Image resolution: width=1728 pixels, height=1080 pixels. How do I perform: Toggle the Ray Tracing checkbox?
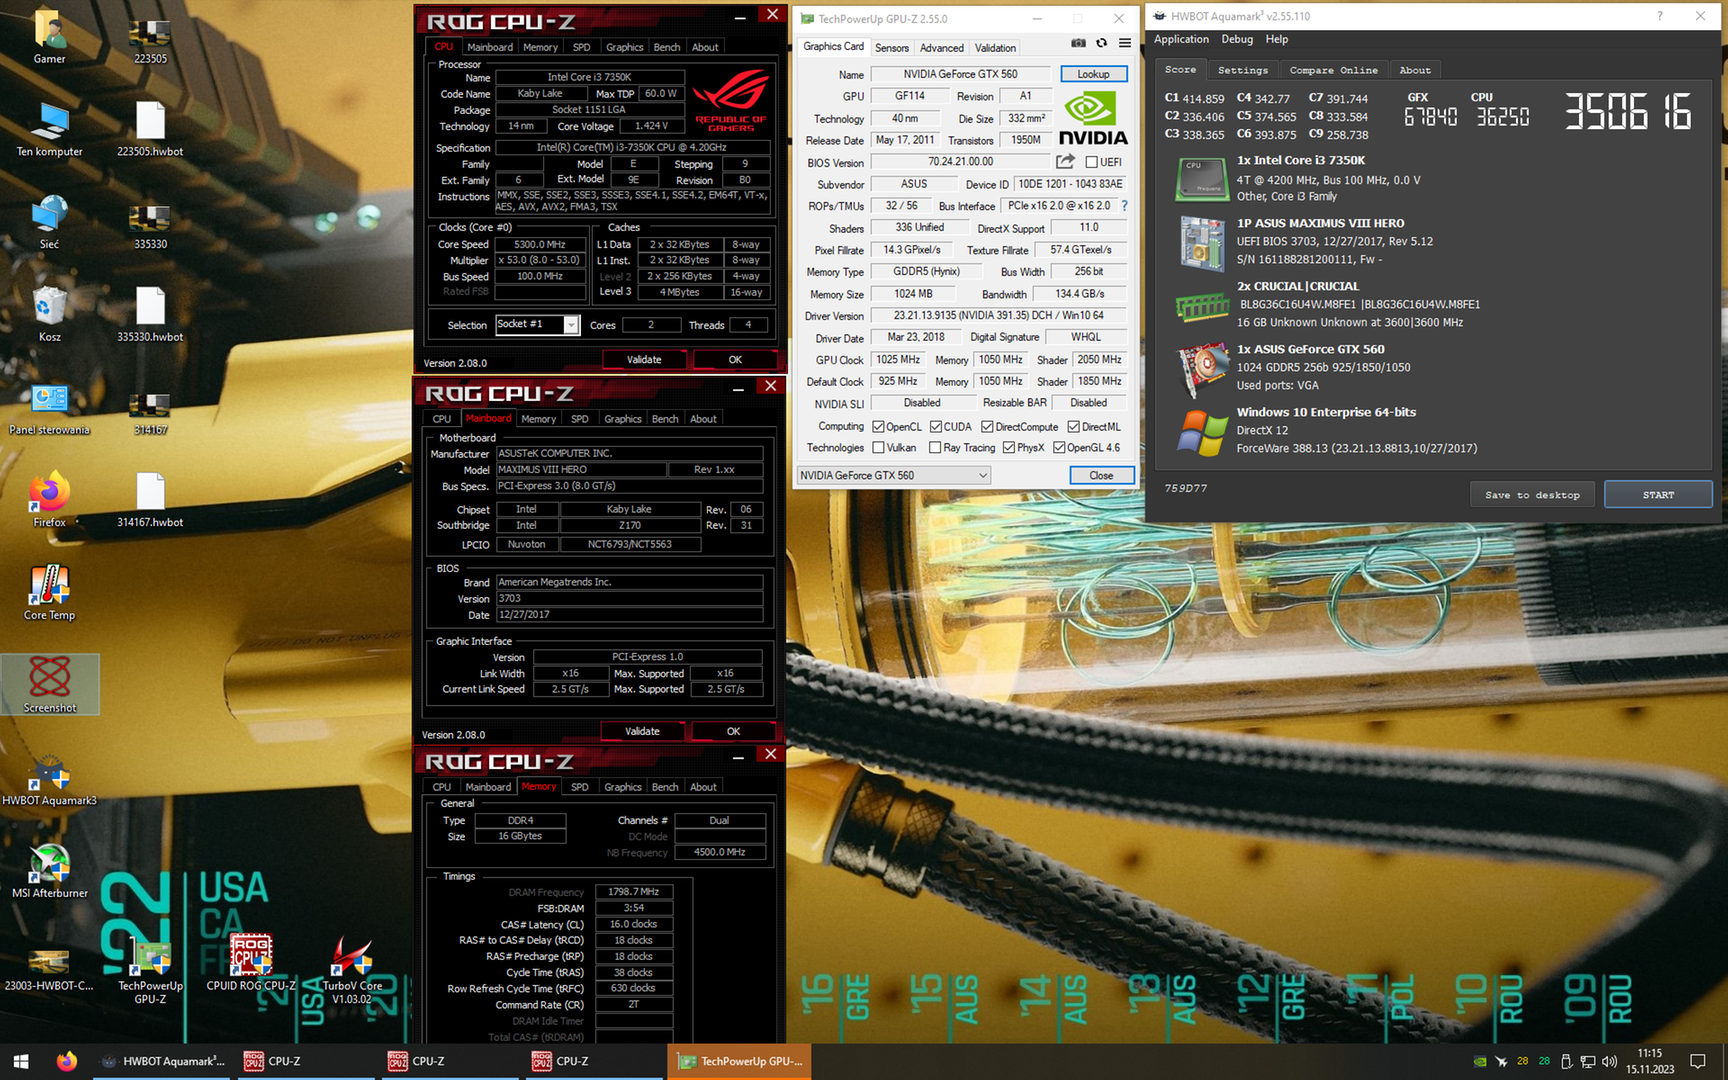tap(935, 448)
